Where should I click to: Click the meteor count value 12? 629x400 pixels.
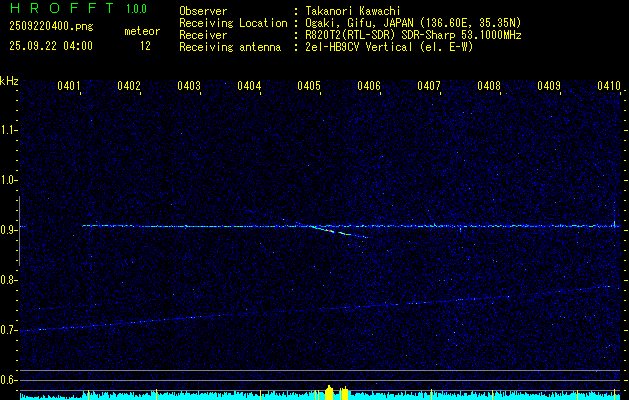point(145,46)
